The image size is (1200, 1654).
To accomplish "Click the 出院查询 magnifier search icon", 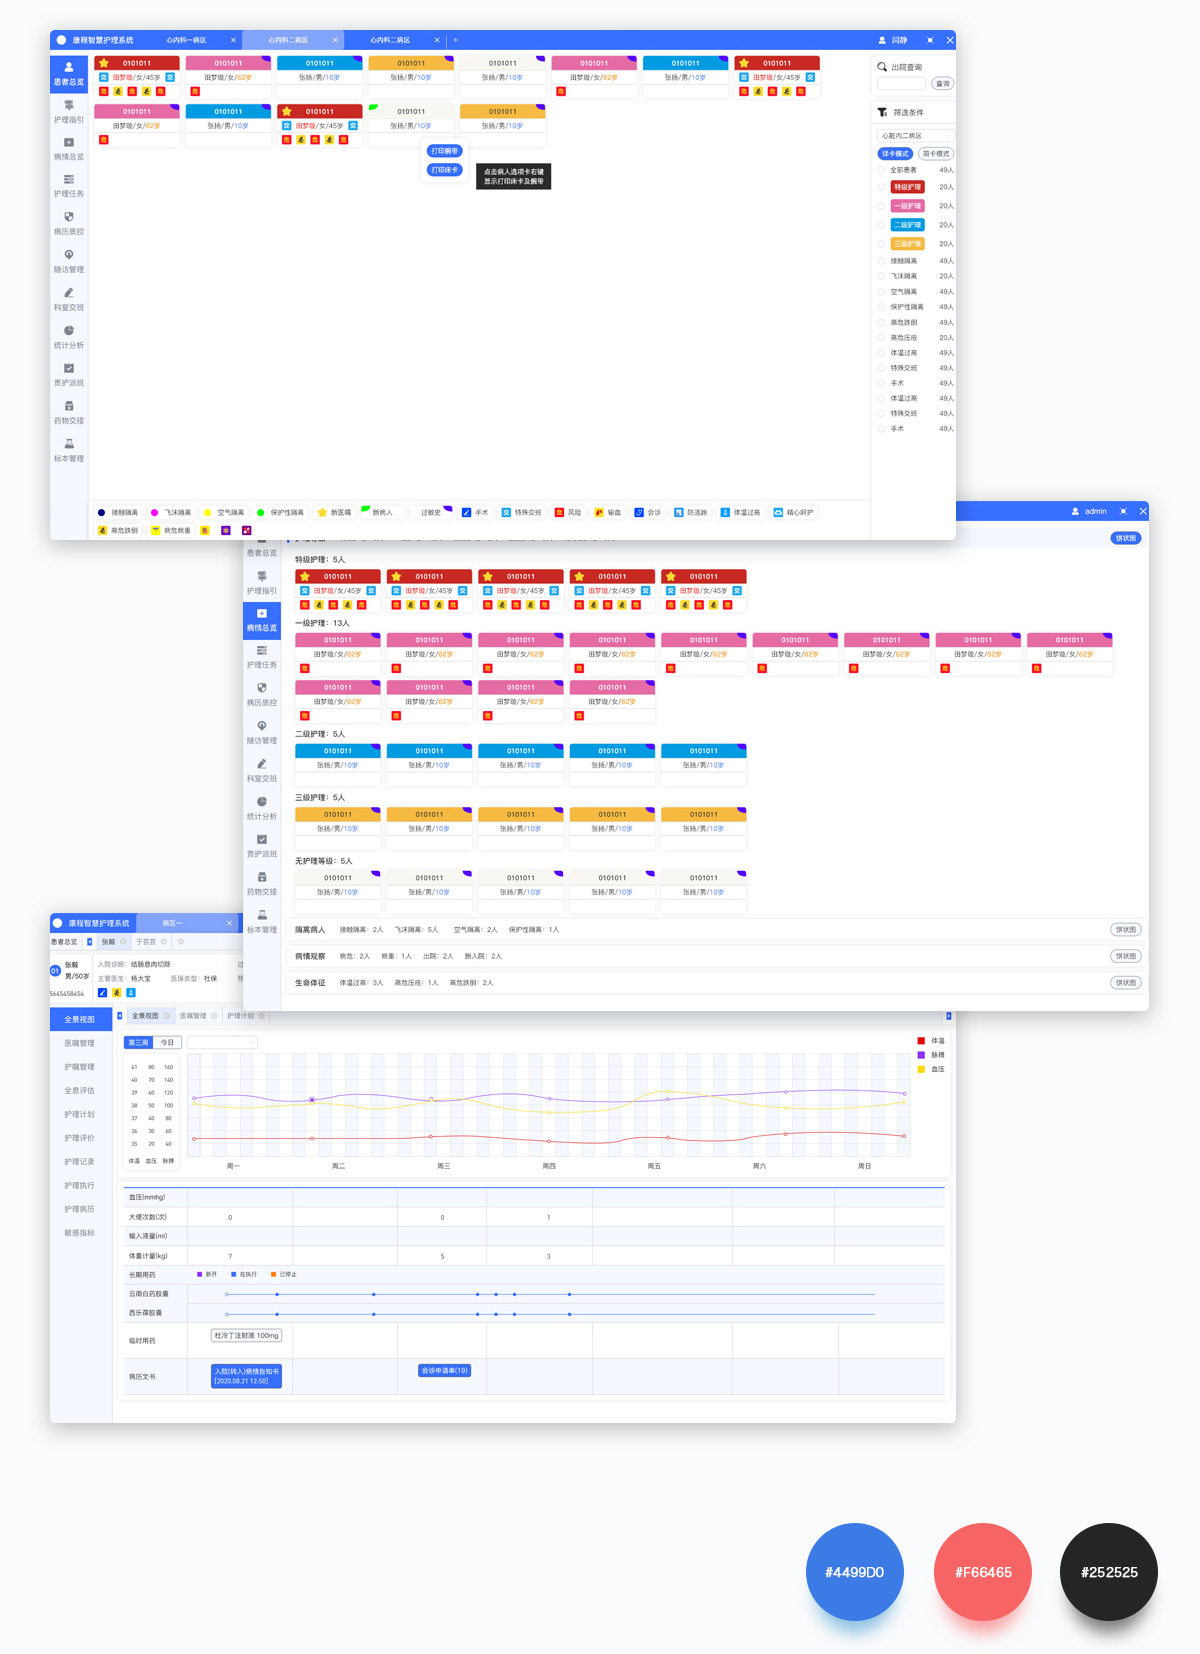I will coord(882,67).
